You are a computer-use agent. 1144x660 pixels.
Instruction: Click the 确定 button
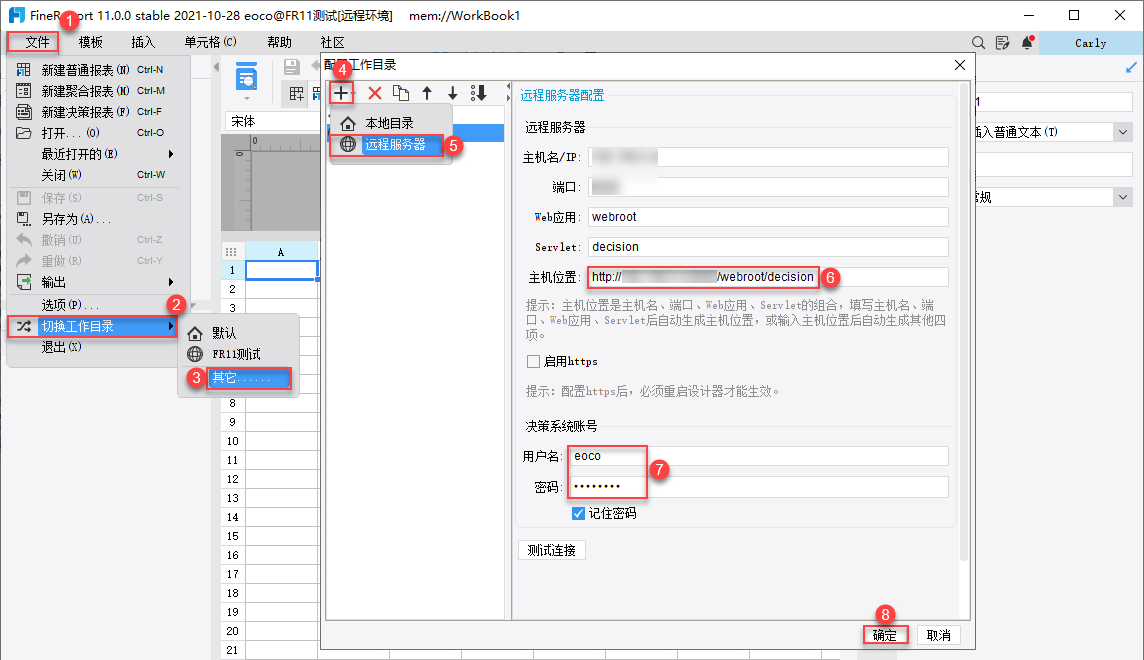tap(885, 635)
